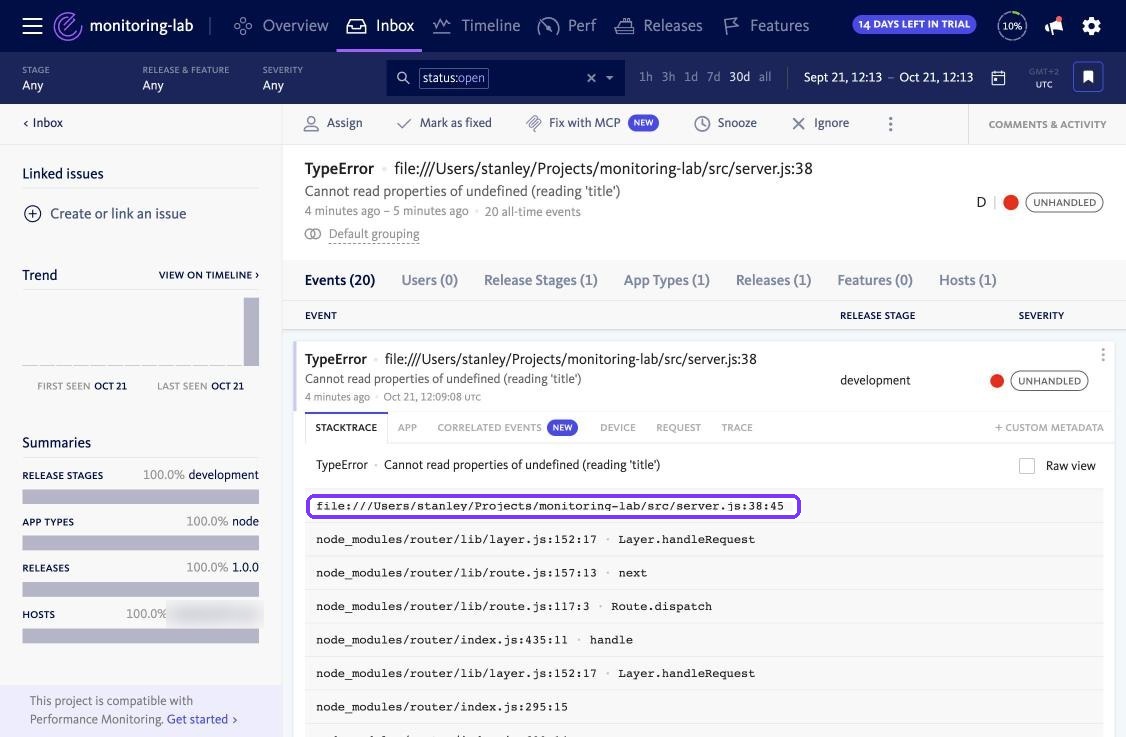1126x737 pixels.
Task: Open the Severity filter dropdown
Action: point(282,78)
